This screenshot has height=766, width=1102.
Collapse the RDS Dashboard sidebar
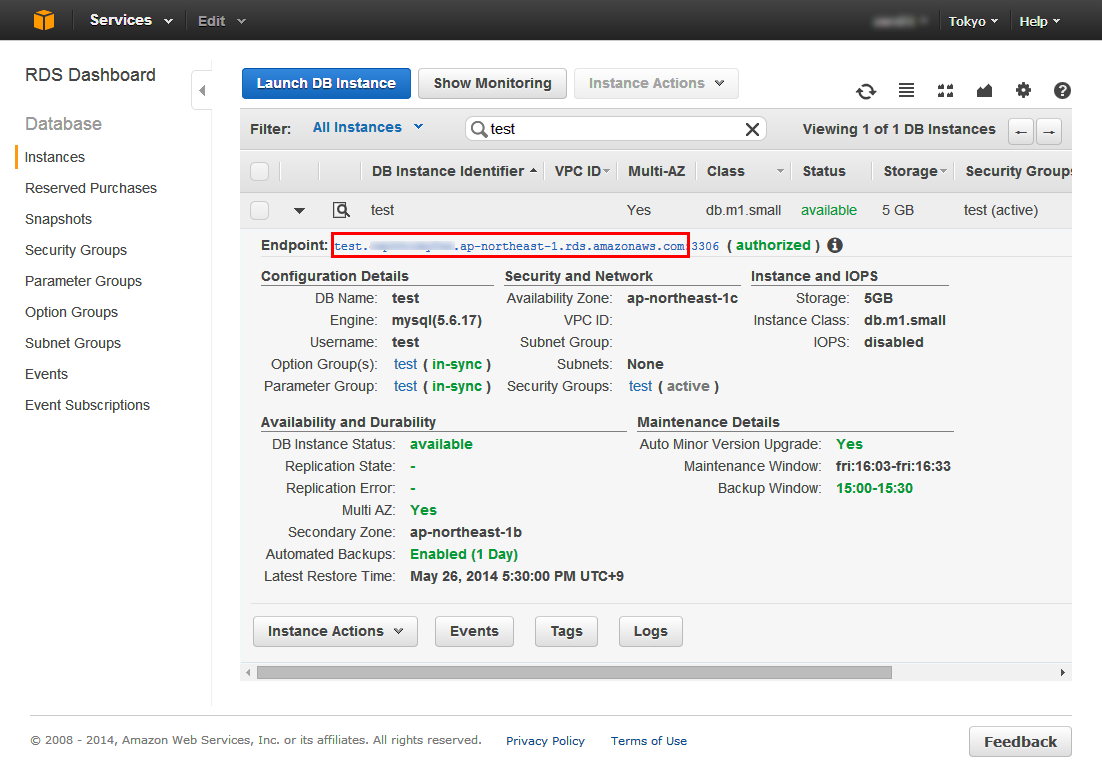(x=202, y=90)
